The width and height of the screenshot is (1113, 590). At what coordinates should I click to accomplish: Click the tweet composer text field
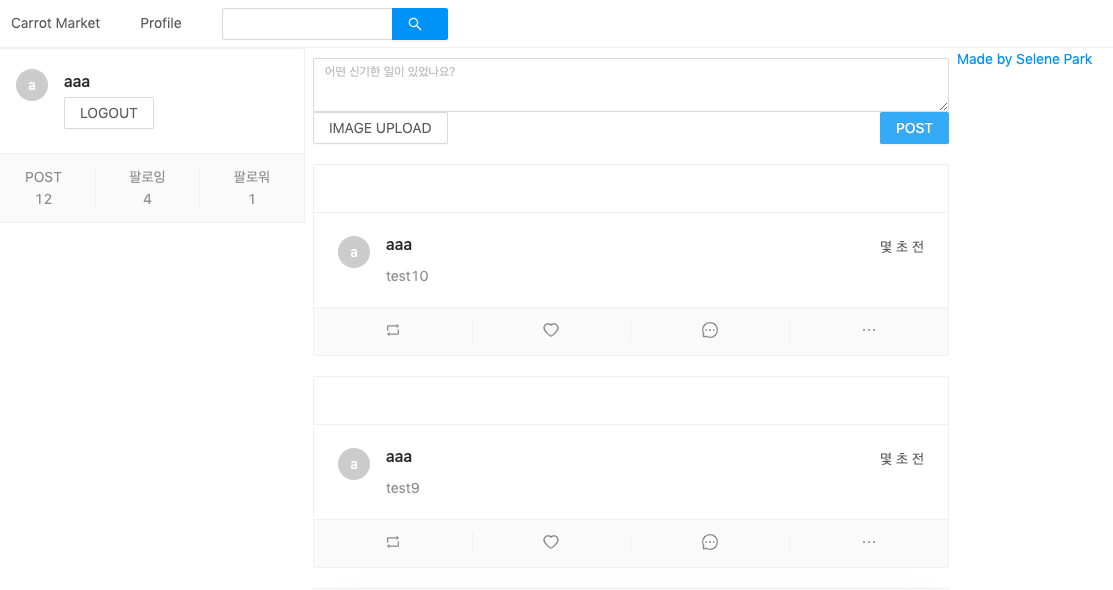628,84
